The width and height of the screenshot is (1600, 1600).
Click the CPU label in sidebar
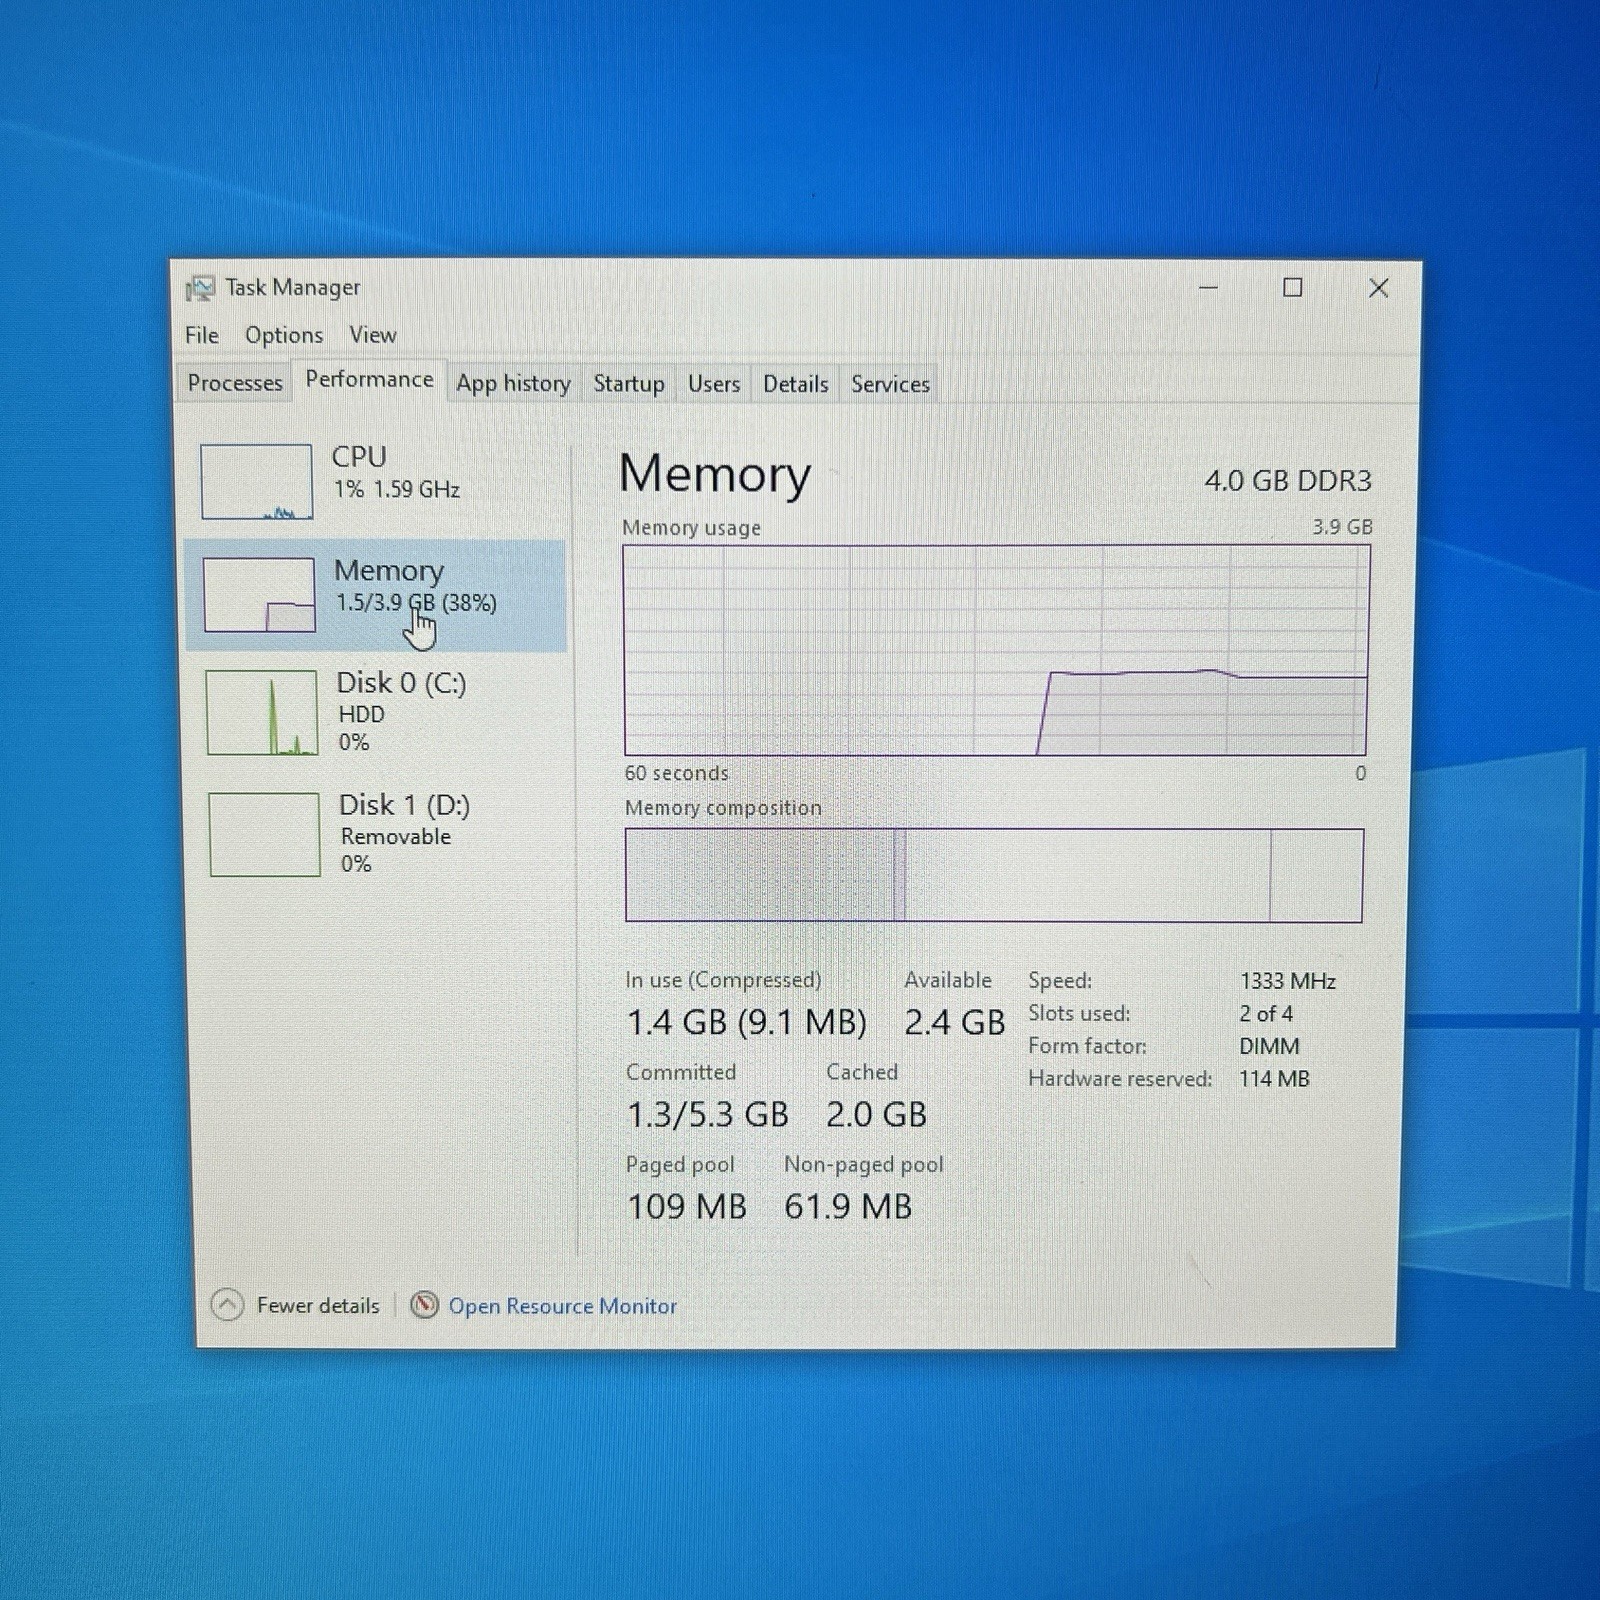point(359,457)
